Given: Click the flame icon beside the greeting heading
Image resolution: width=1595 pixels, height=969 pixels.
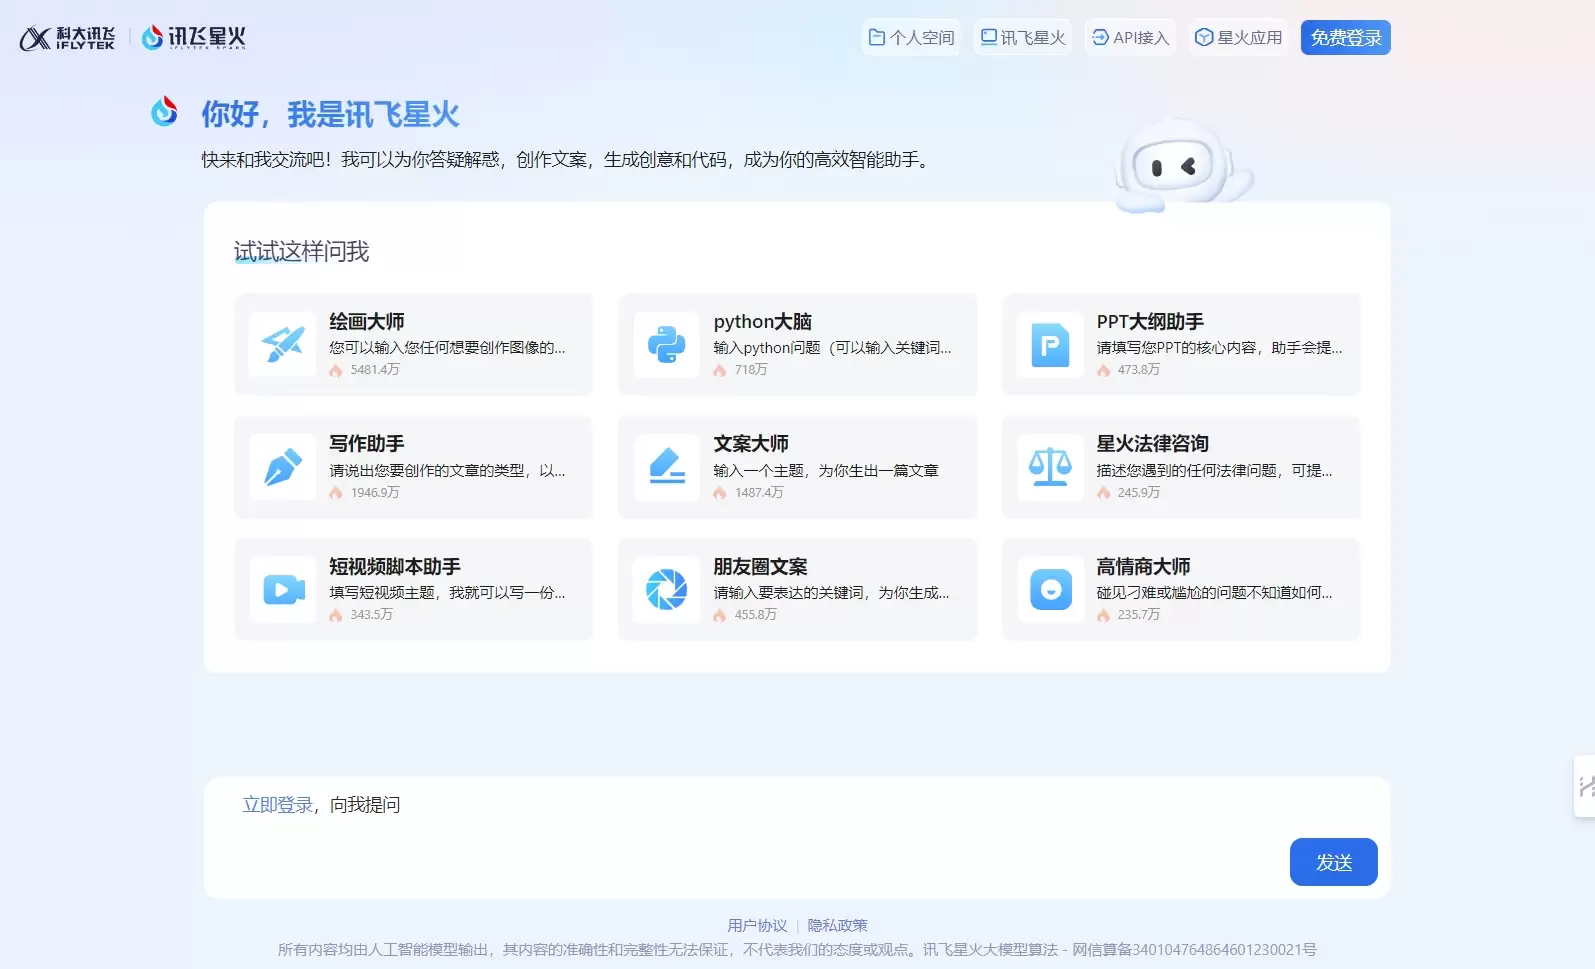Looking at the screenshot, I should 164,111.
